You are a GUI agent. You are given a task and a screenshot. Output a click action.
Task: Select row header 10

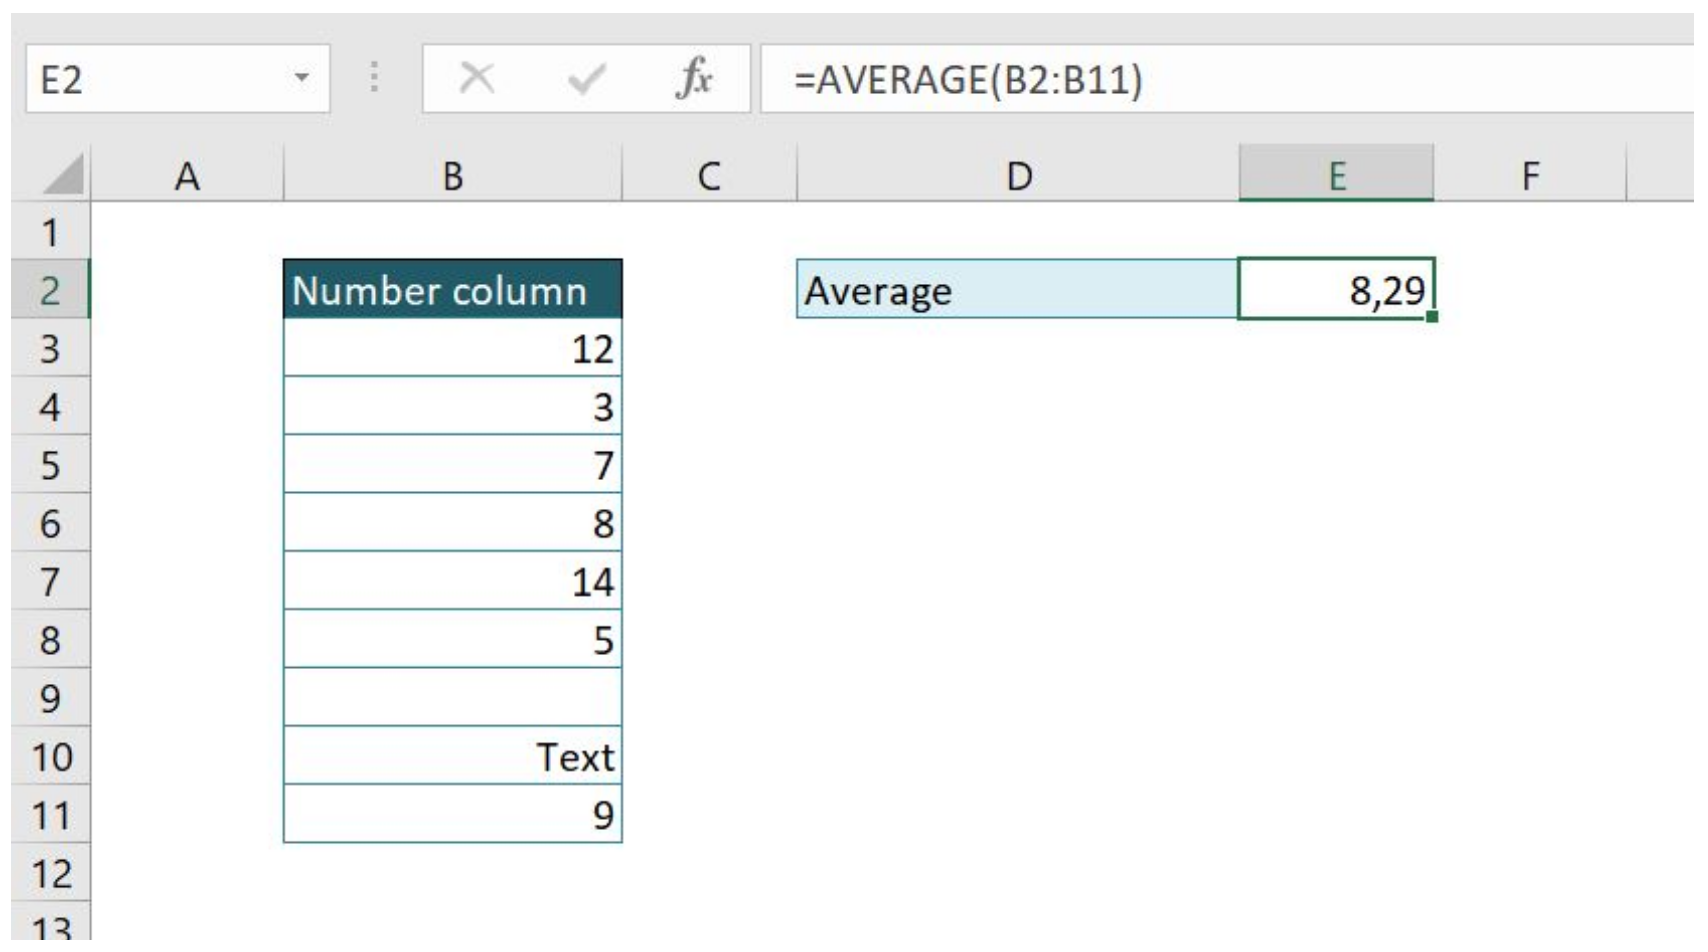click(55, 758)
